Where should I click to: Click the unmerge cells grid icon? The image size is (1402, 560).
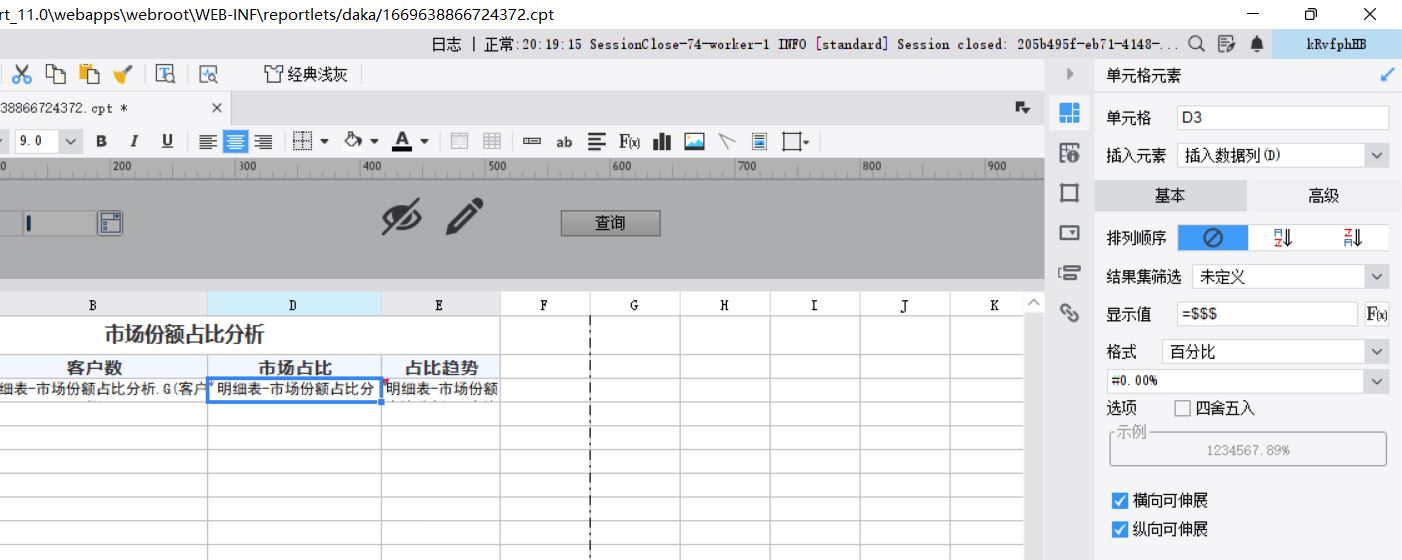(x=492, y=142)
